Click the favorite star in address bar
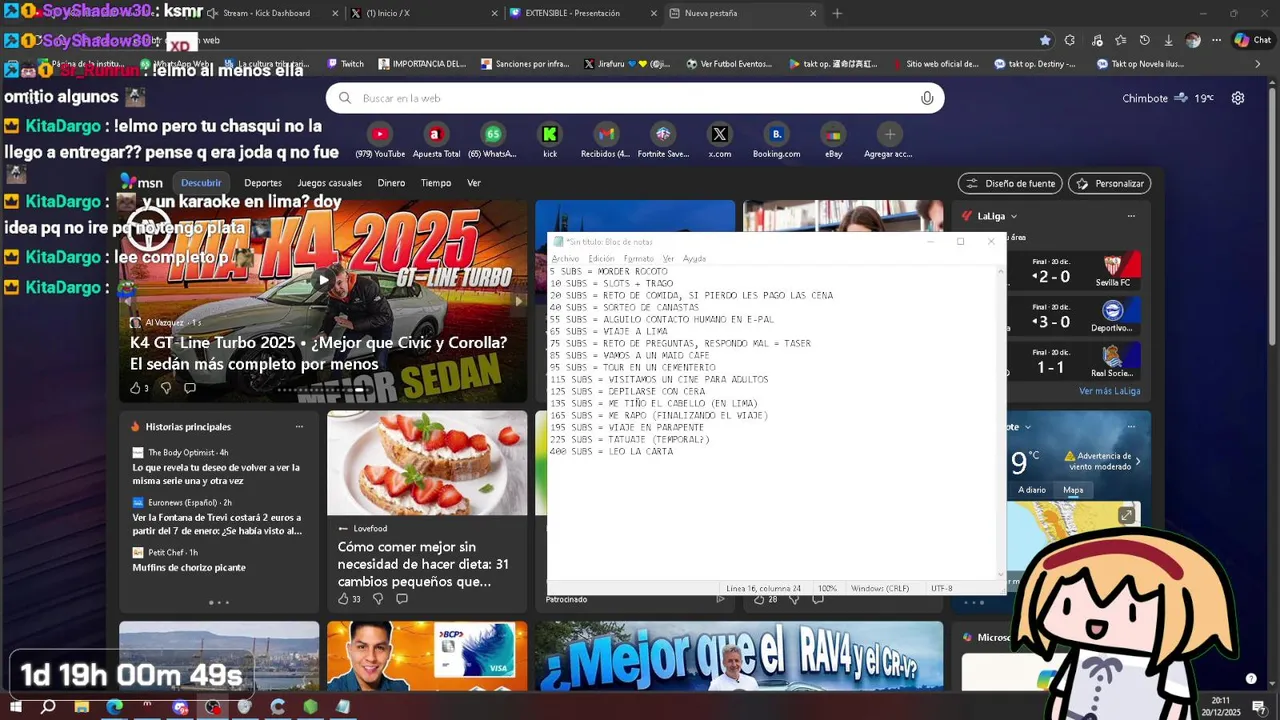 [x=1045, y=40]
